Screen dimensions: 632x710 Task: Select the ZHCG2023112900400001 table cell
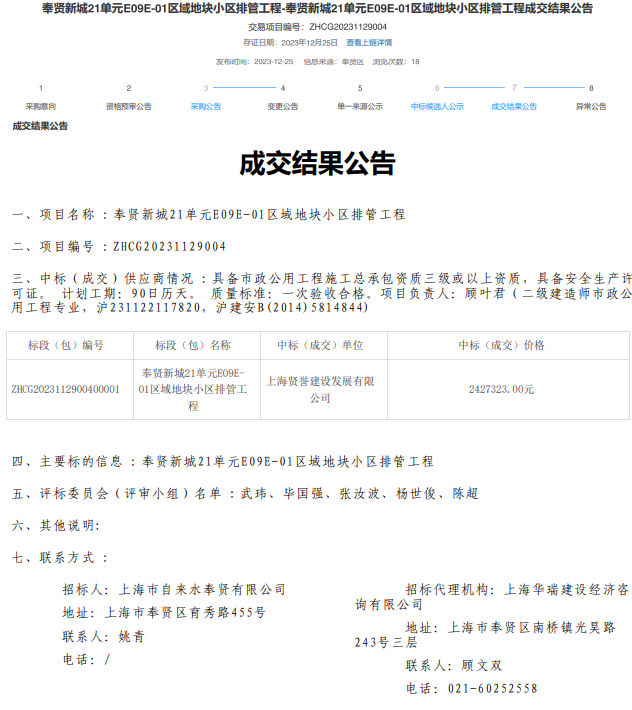66,389
